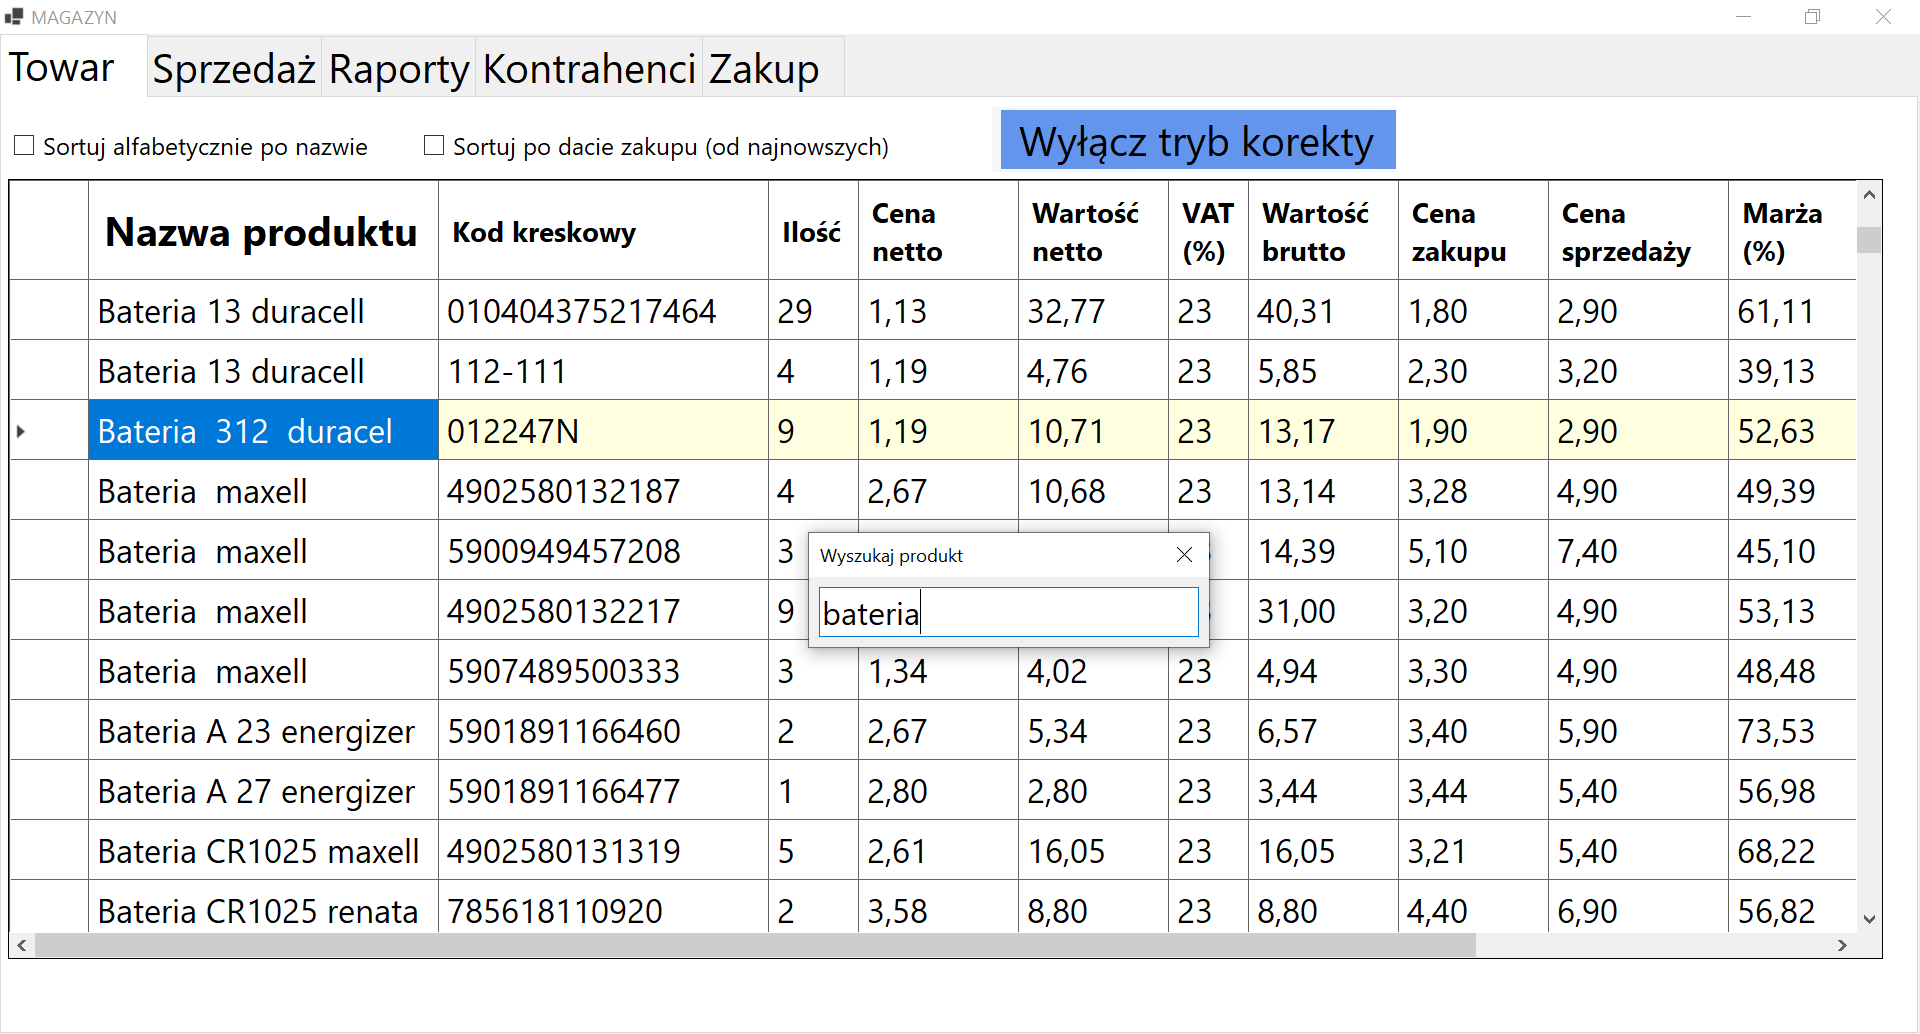The width and height of the screenshot is (1920, 1034).
Task: Restore the window using the title bar button
Action: point(1812,17)
